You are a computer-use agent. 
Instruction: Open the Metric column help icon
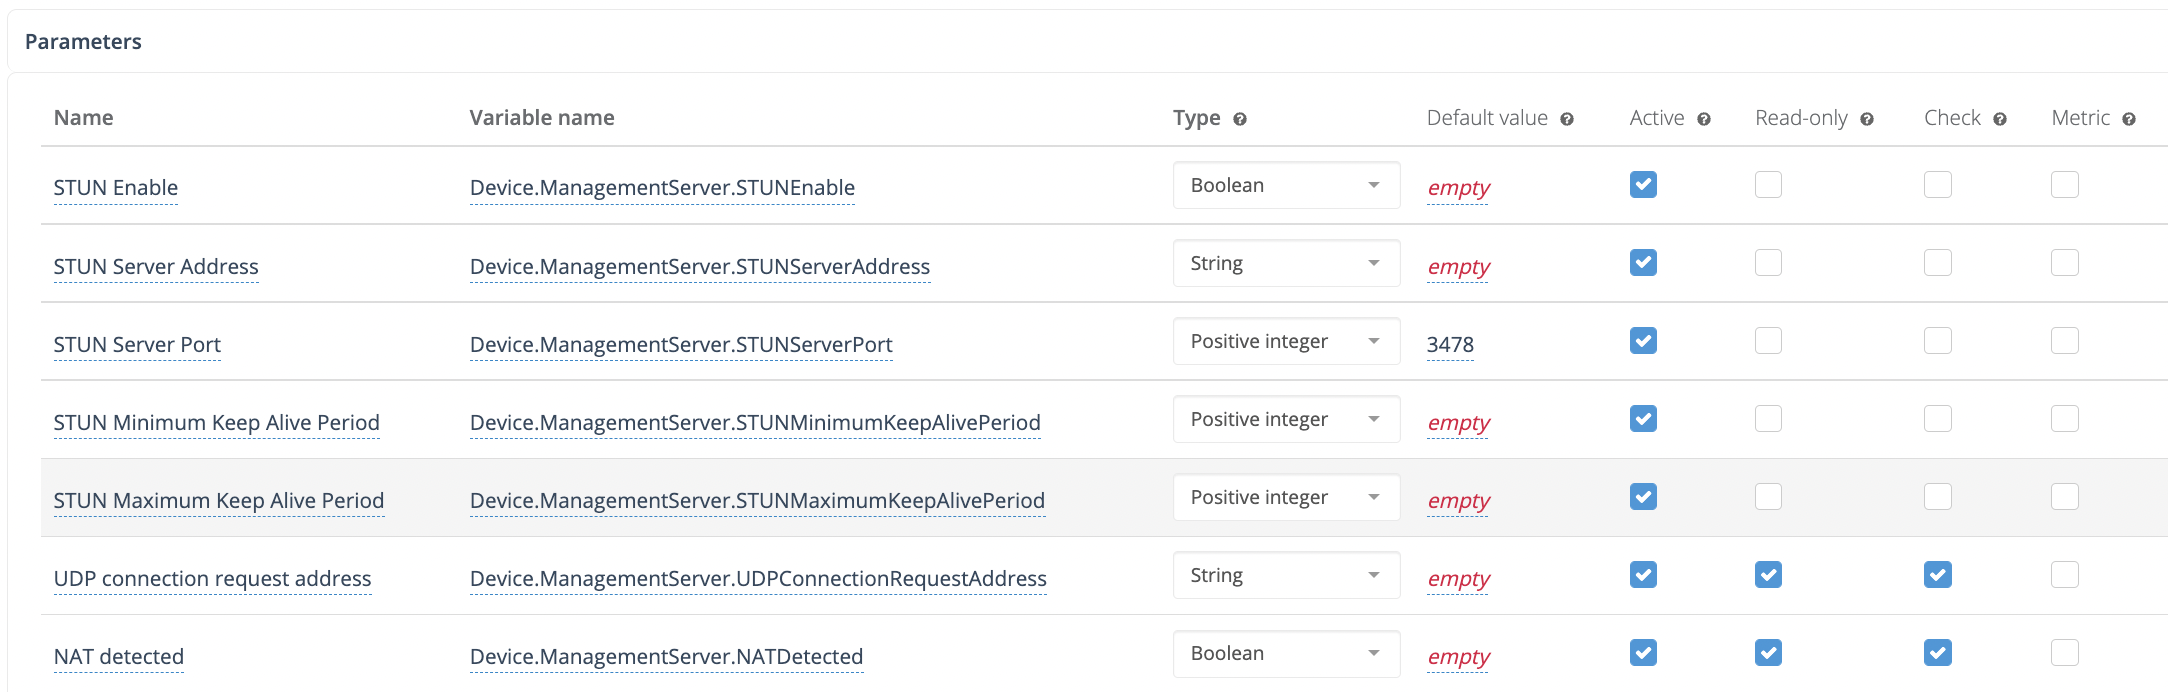(x=2129, y=118)
